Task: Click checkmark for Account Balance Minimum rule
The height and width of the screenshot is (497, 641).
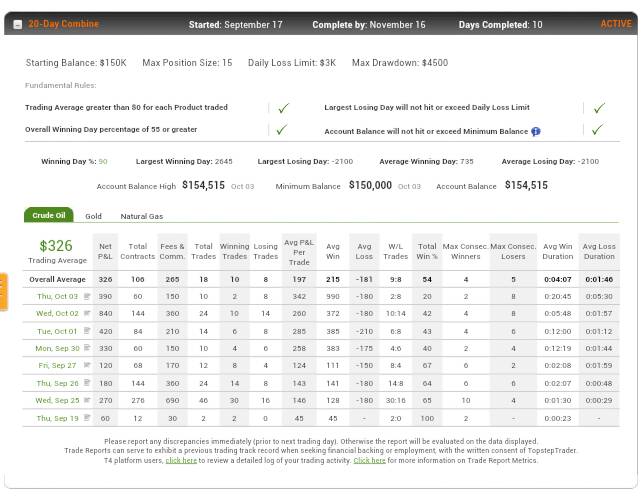Action: [597, 130]
